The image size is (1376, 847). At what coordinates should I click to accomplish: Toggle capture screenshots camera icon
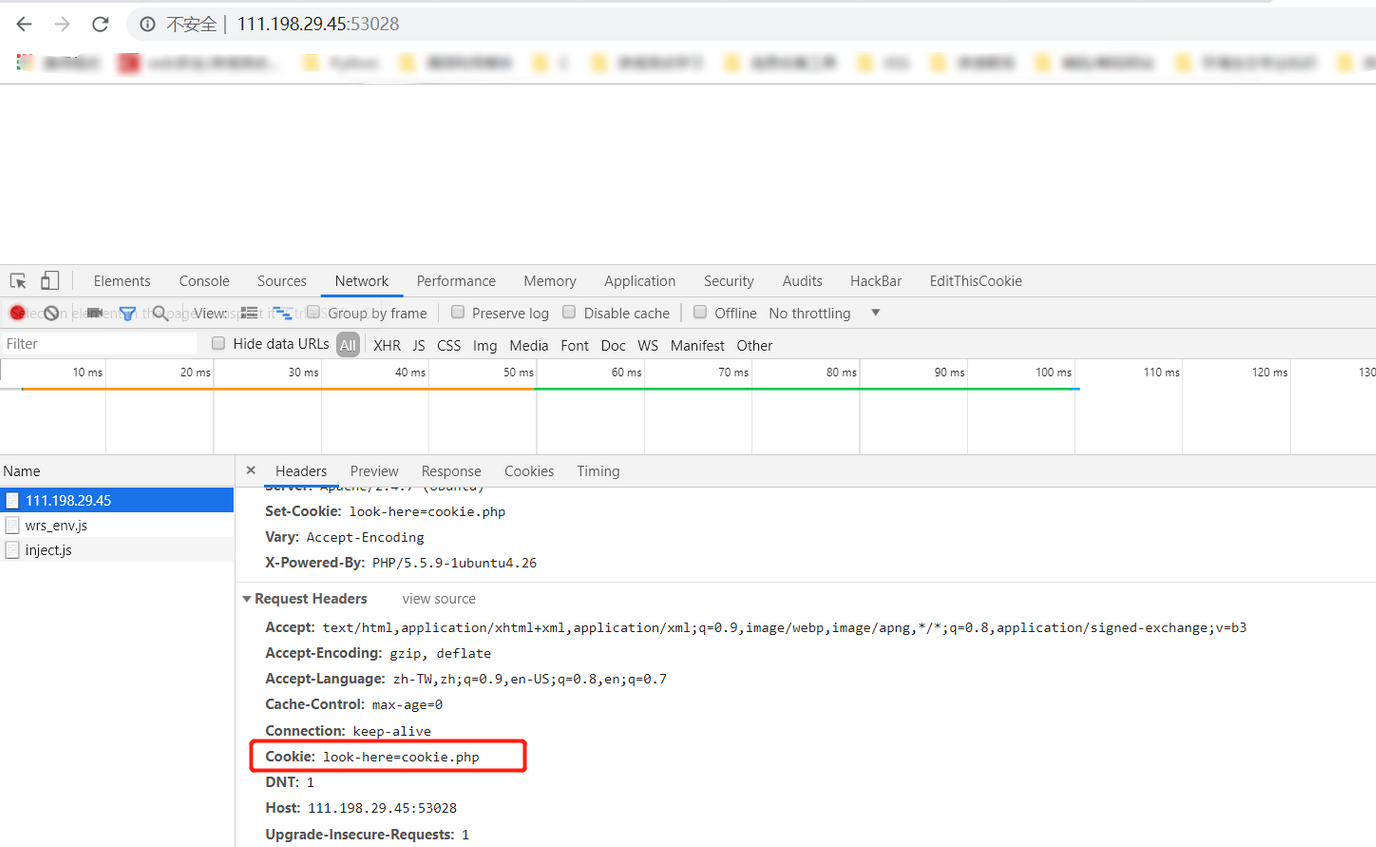click(x=95, y=313)
